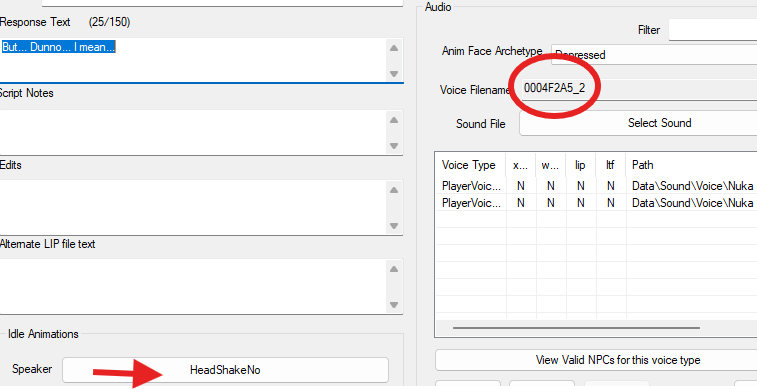Click the Response Text scroll up arrow
The width and height of the screenshot is (757, 389).
(x=394, y=48)
